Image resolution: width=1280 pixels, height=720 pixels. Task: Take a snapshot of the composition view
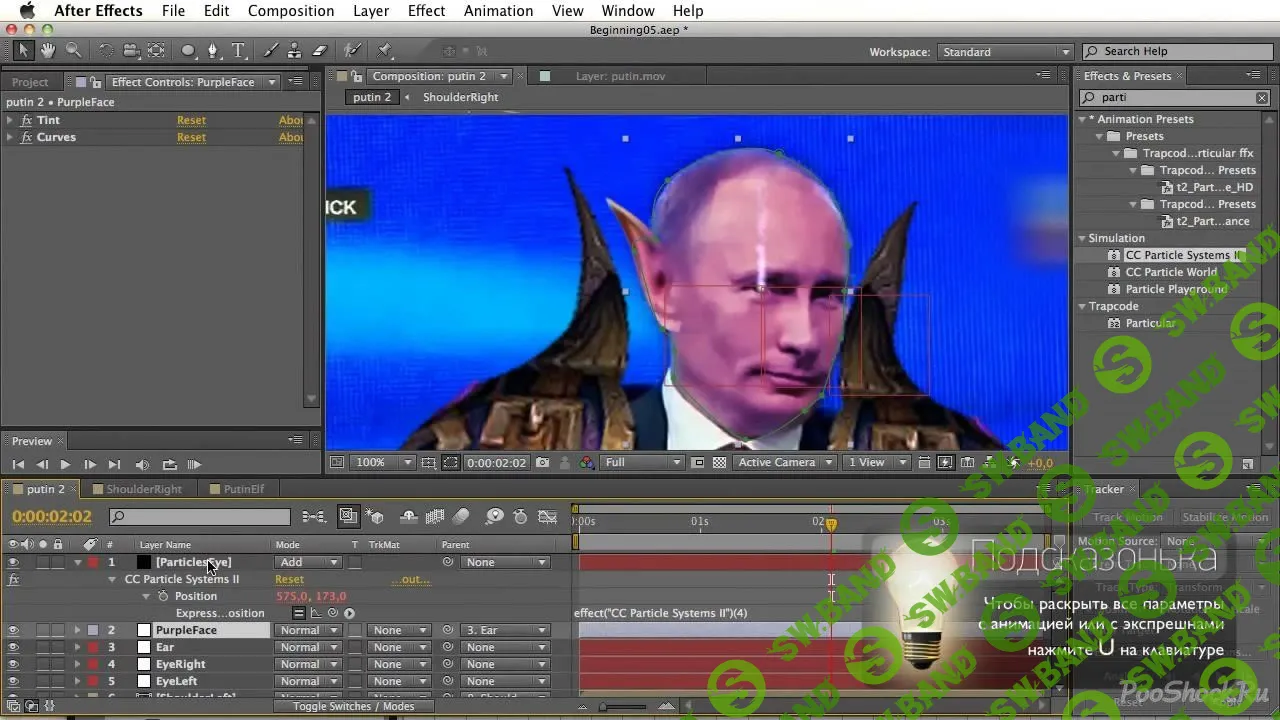tap(543, 462)
